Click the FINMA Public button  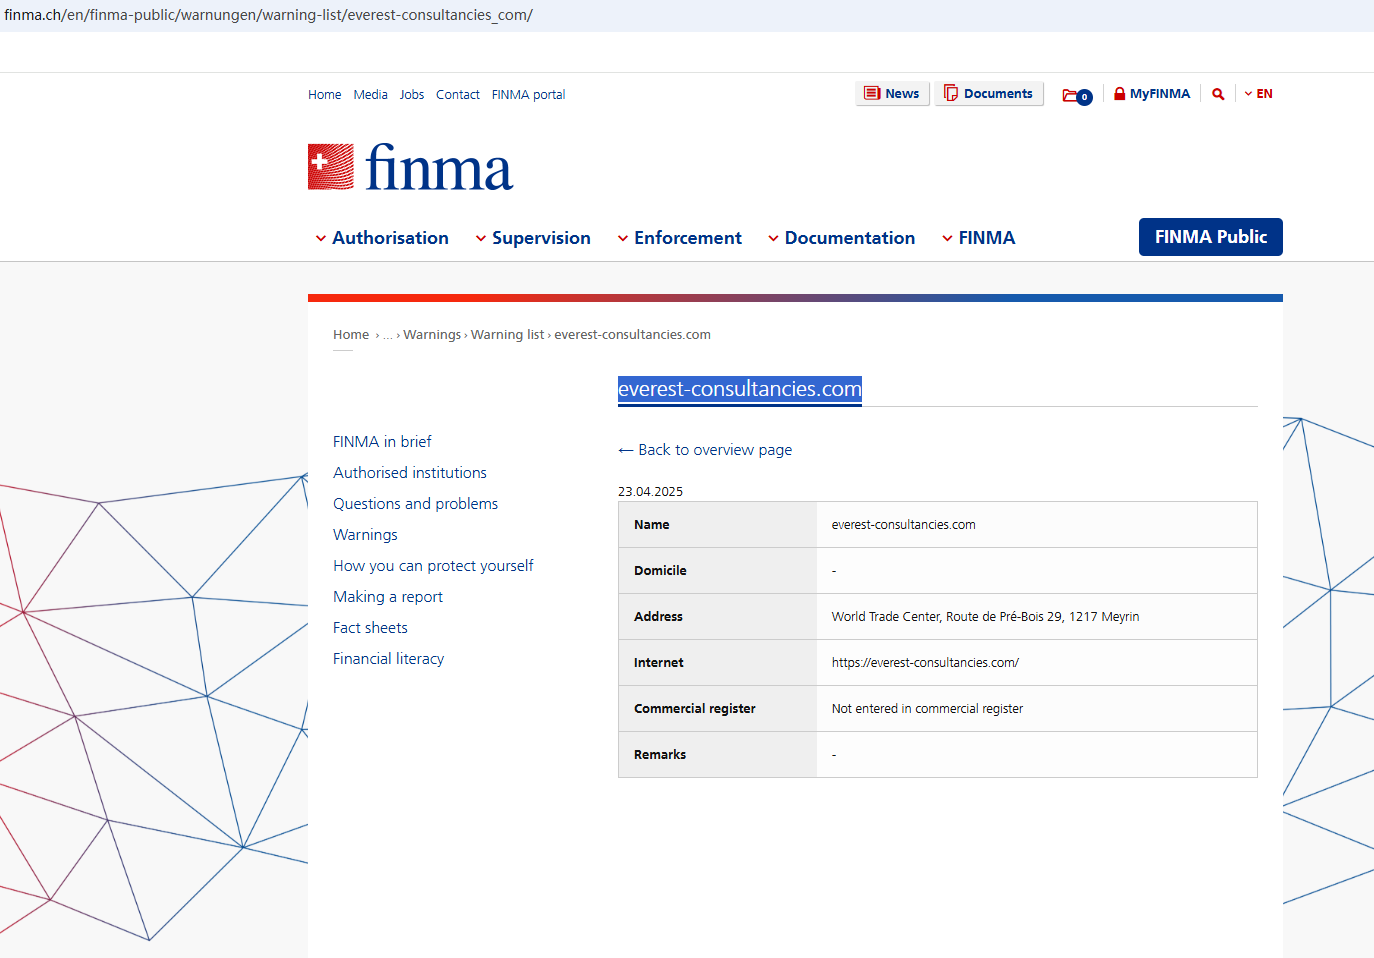(1211, 237)
